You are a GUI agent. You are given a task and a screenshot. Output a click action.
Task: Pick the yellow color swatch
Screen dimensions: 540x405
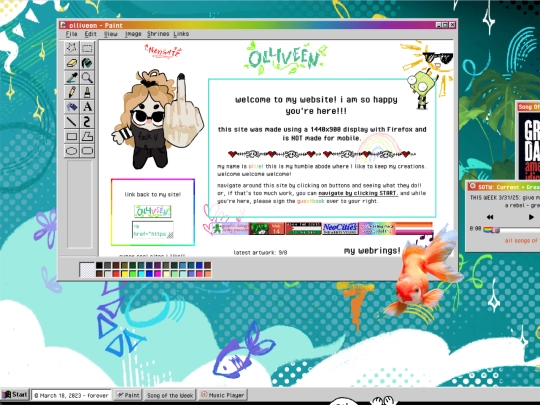pos(124,273)
